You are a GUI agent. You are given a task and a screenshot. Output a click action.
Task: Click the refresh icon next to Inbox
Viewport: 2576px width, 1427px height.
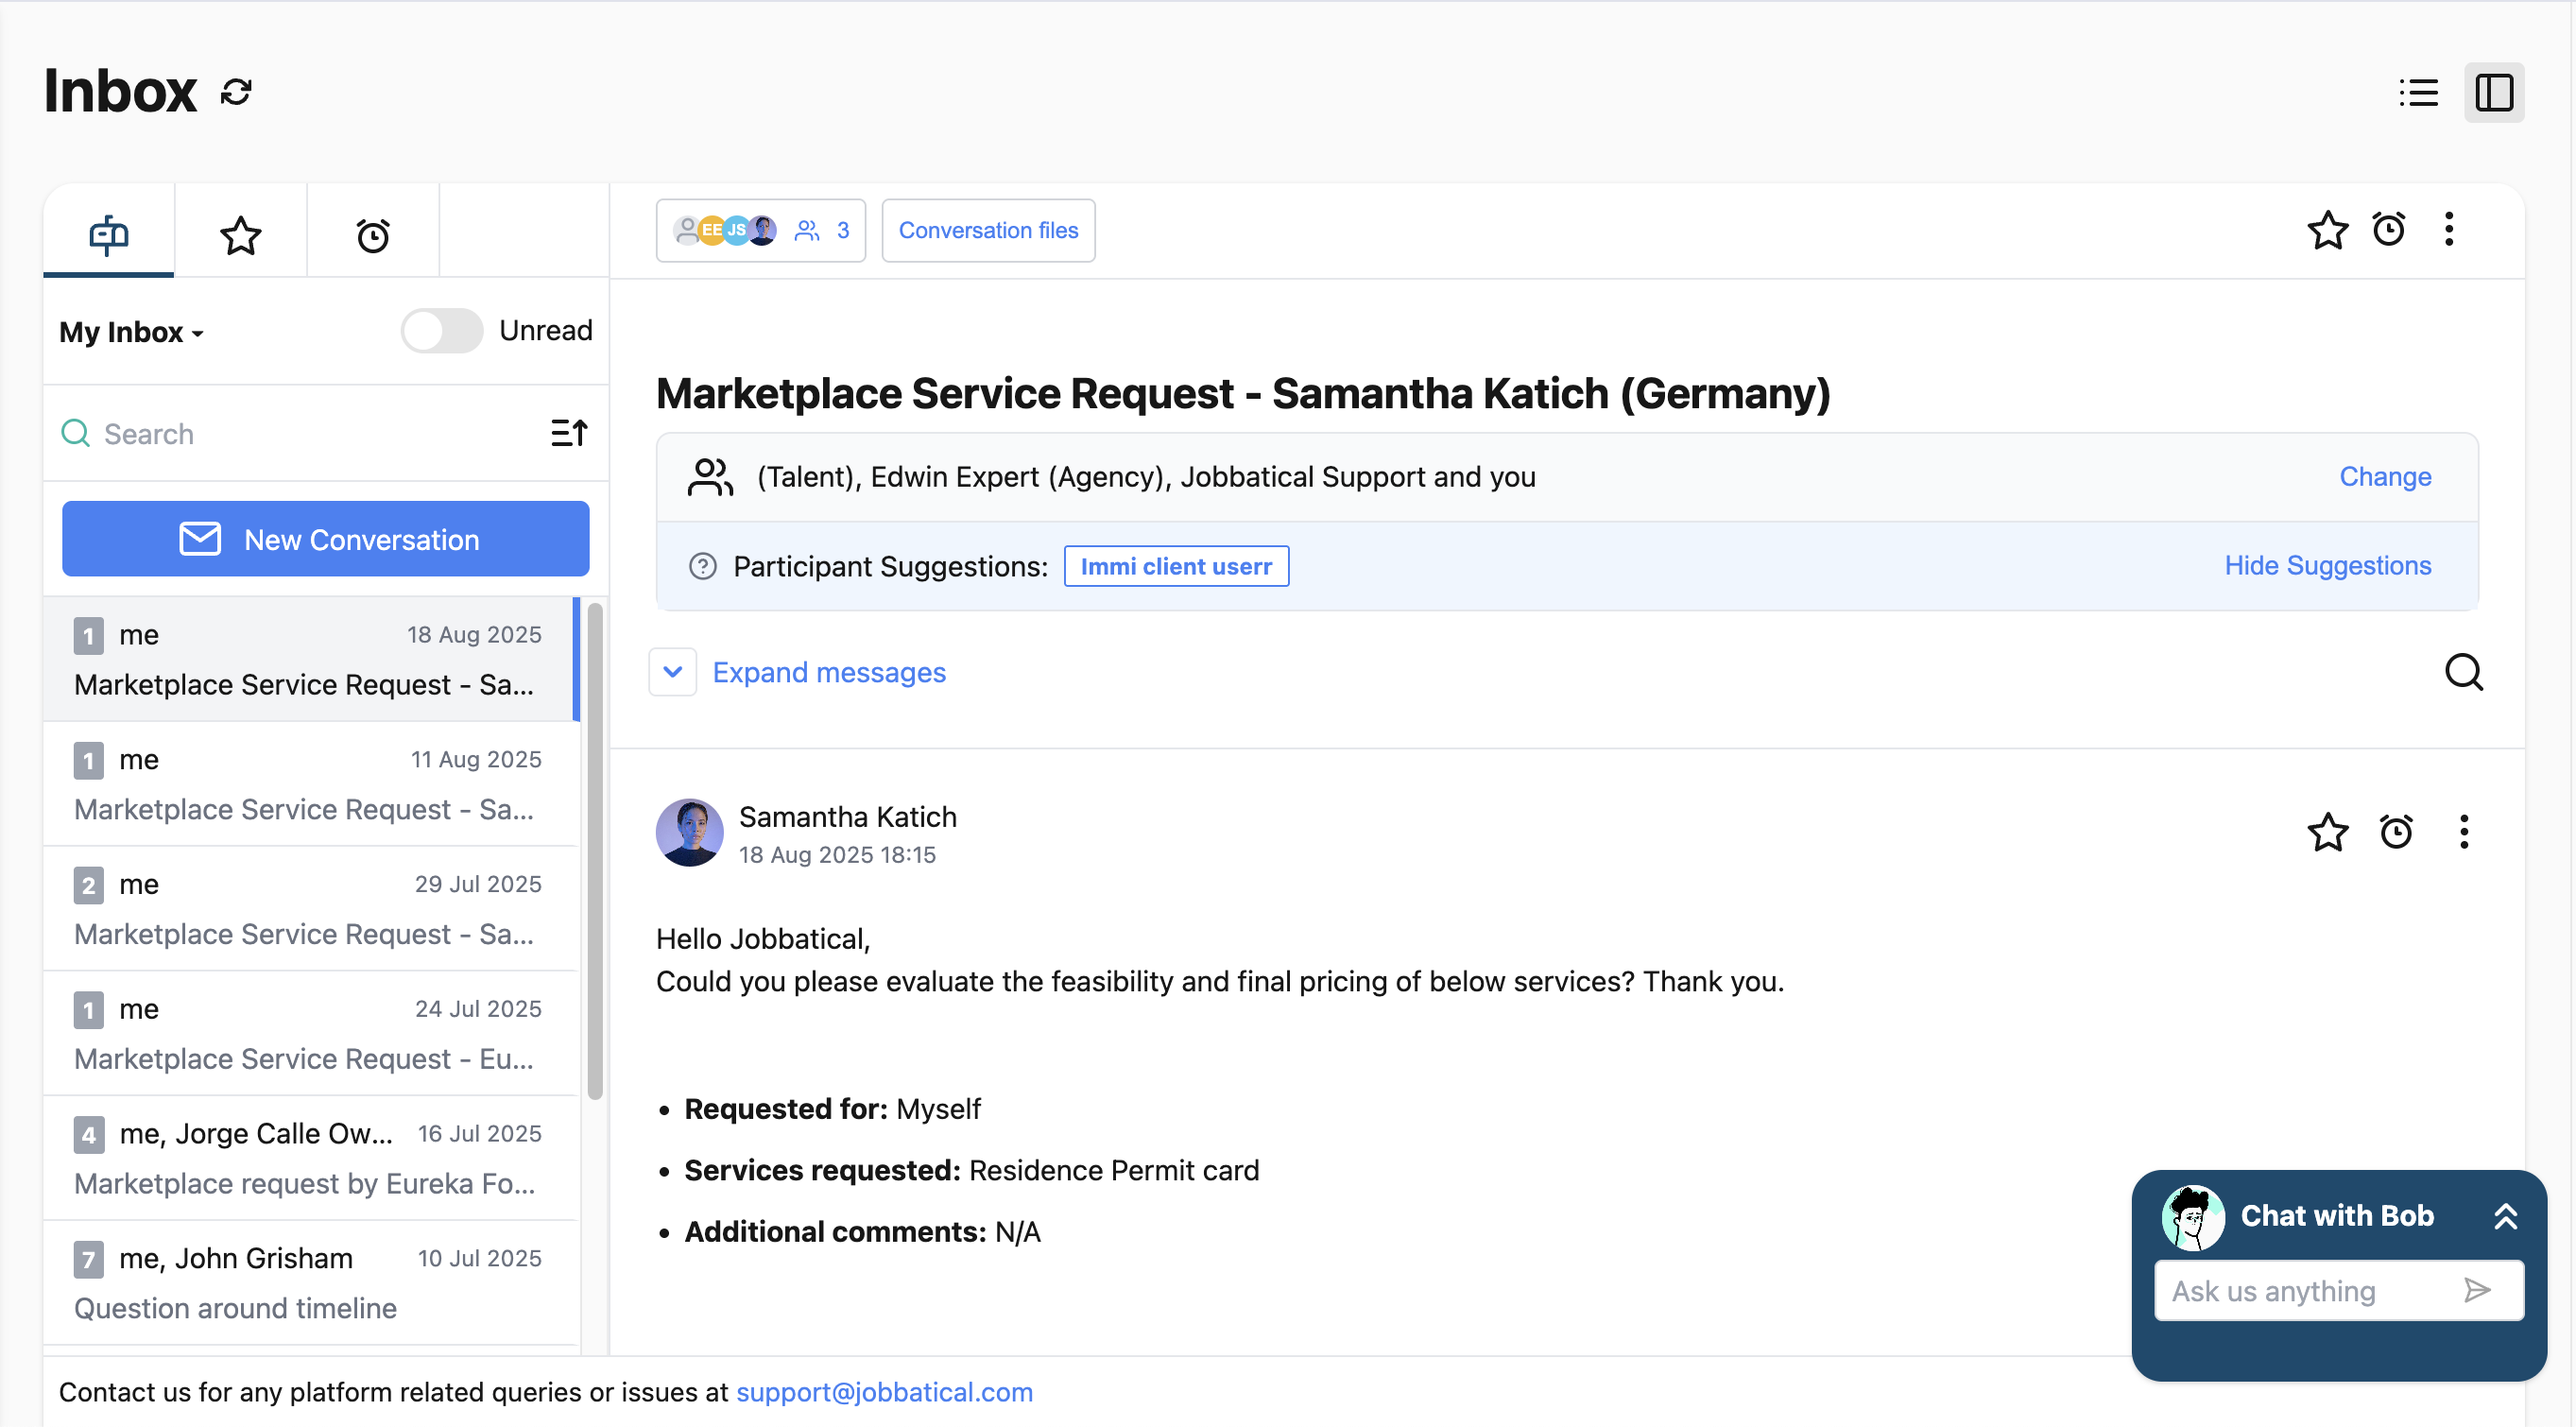click(x=236, y=92)
